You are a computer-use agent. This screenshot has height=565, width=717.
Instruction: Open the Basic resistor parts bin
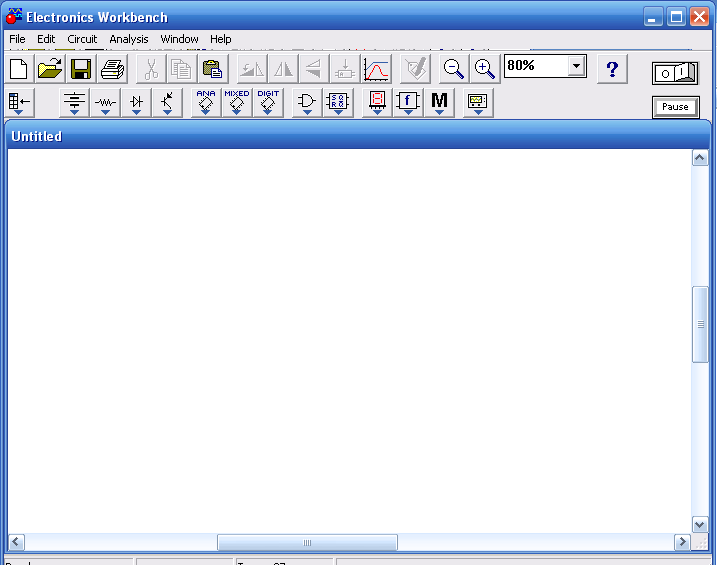[x=105, y=103]
